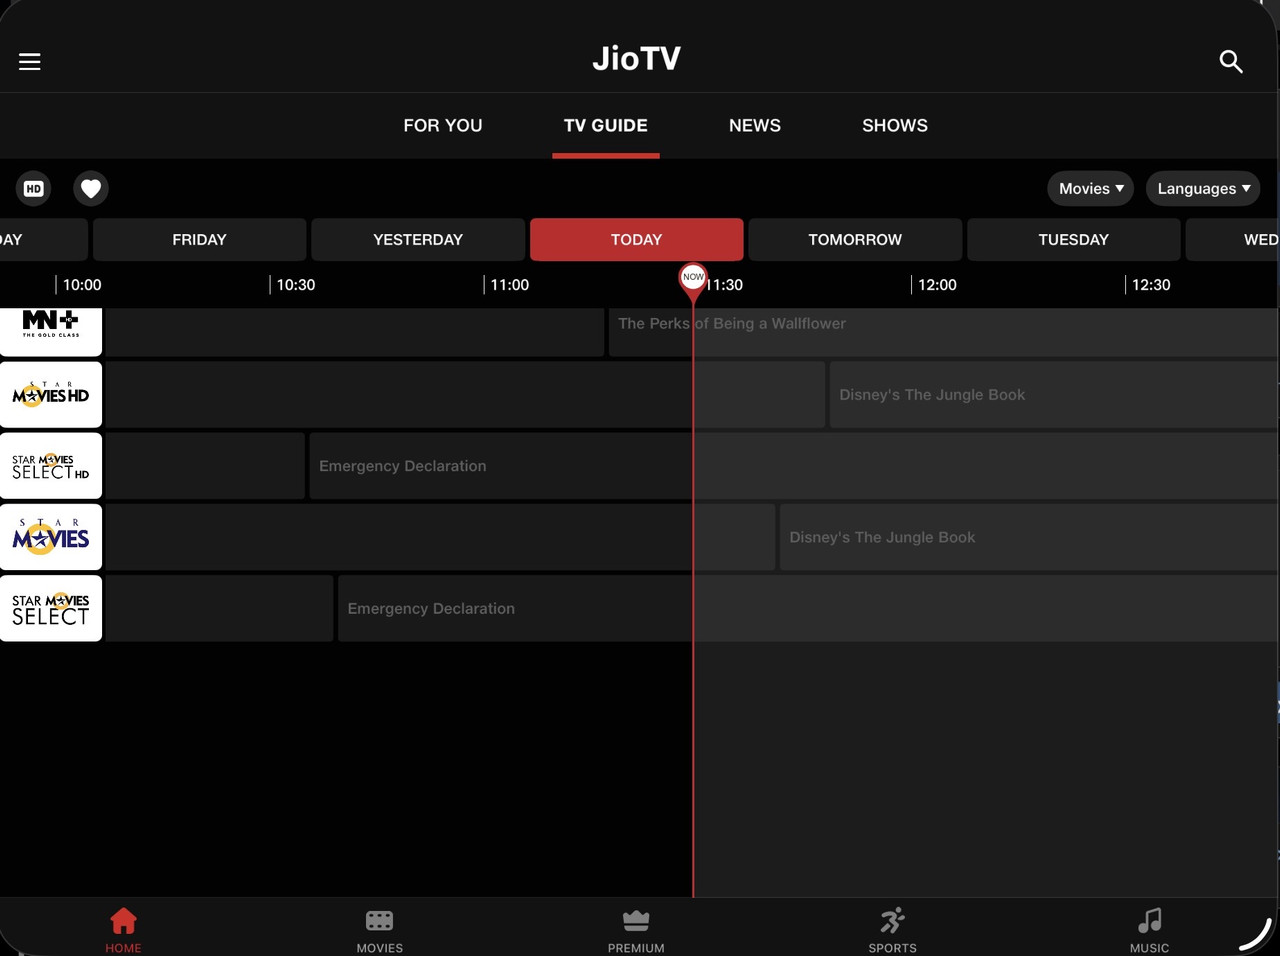
Task: Switch to the FOR YOU tab
Action: pos(443,125)
